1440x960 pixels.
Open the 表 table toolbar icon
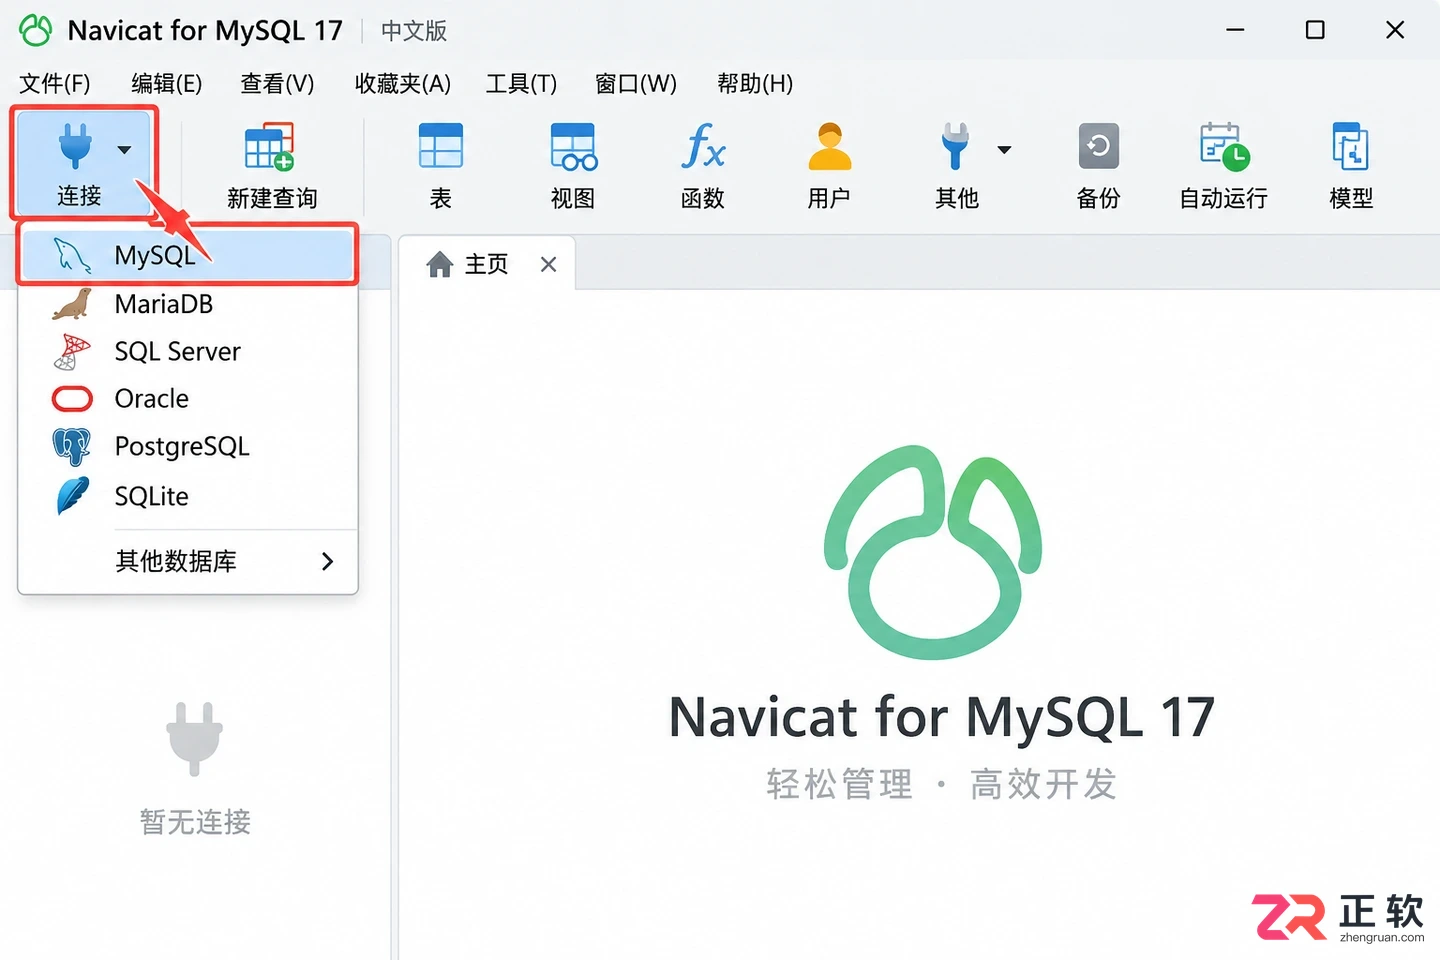pyautogui.click(x=441, y=146)
